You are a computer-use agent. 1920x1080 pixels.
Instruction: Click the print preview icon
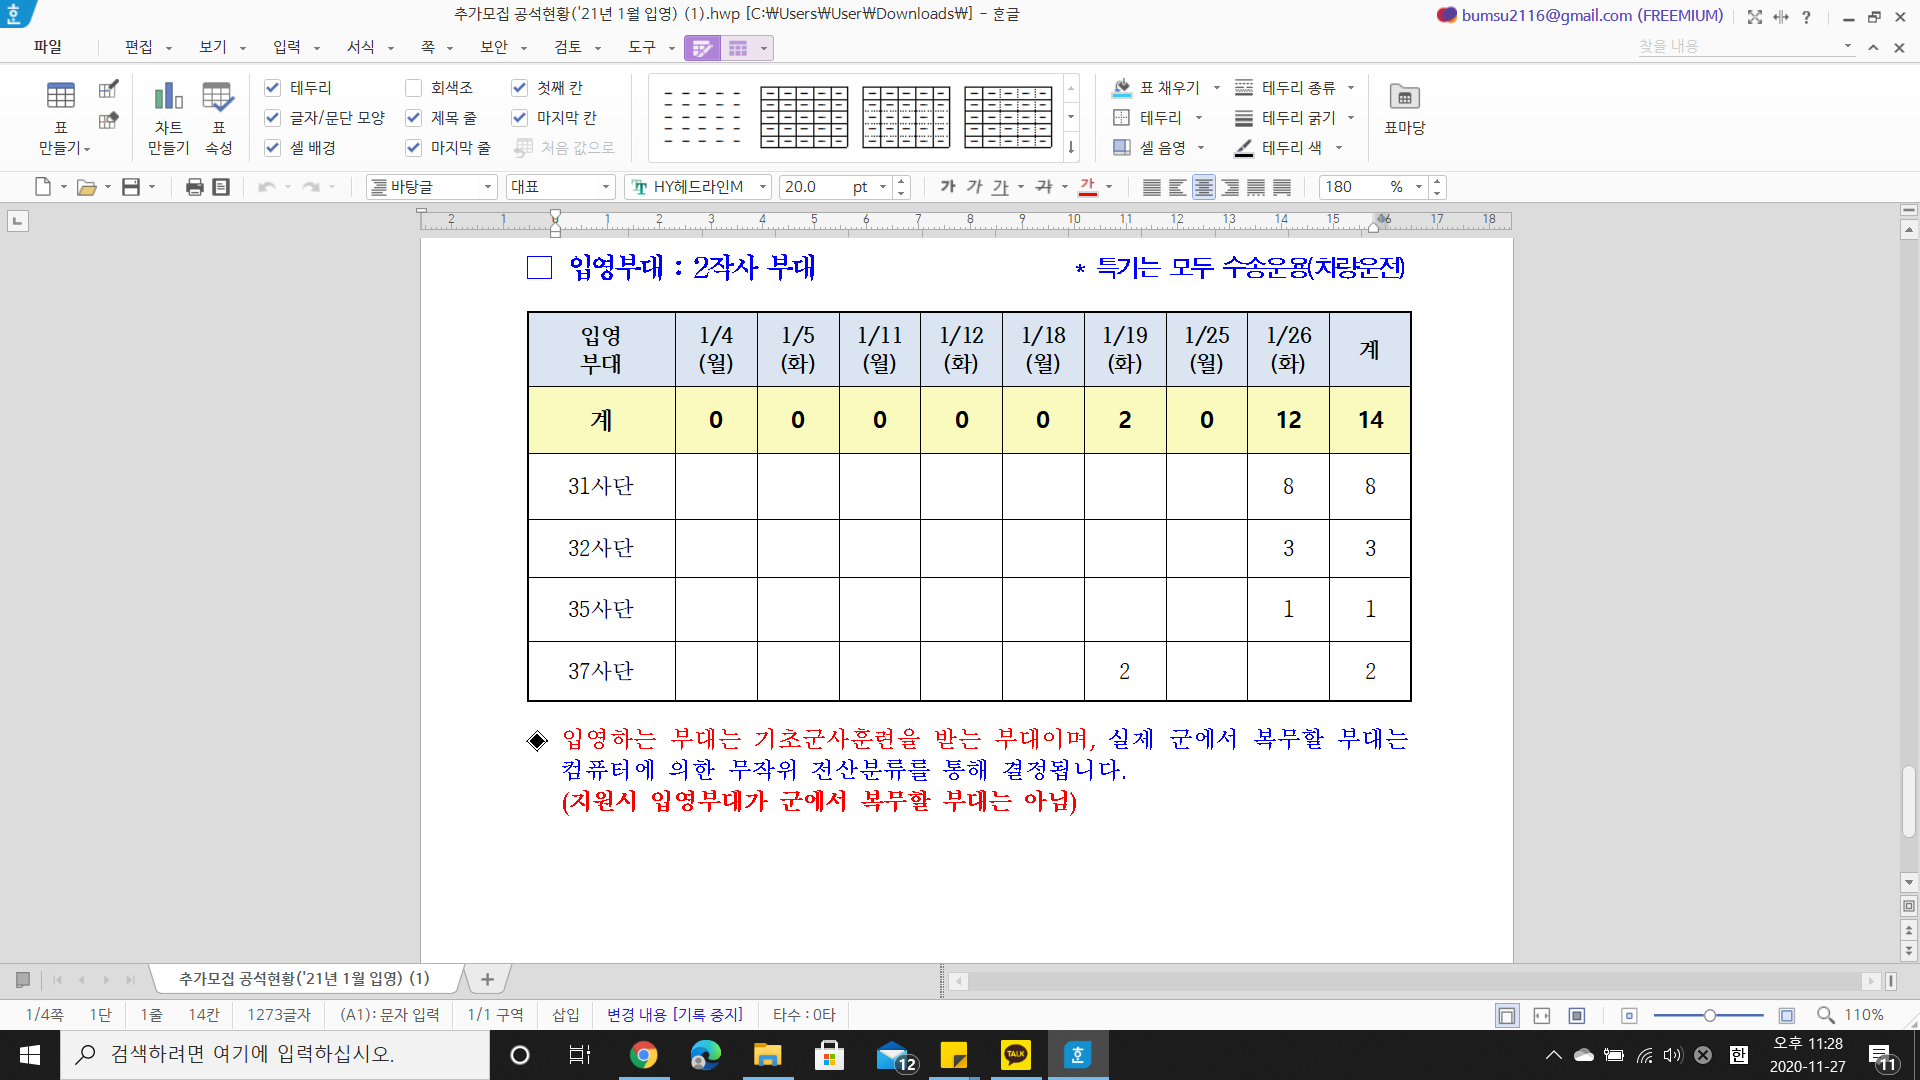pyautogui.click(x=221, y=187)
